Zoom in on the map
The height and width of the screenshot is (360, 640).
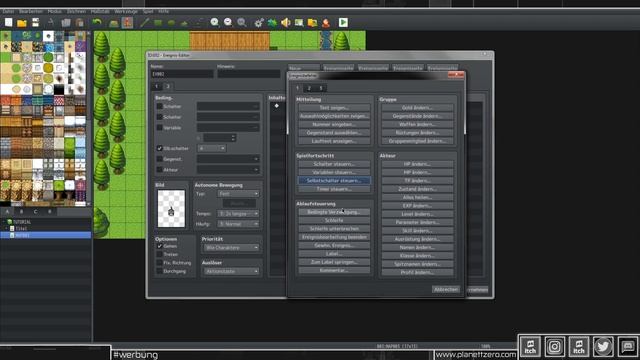click(214, 22)
